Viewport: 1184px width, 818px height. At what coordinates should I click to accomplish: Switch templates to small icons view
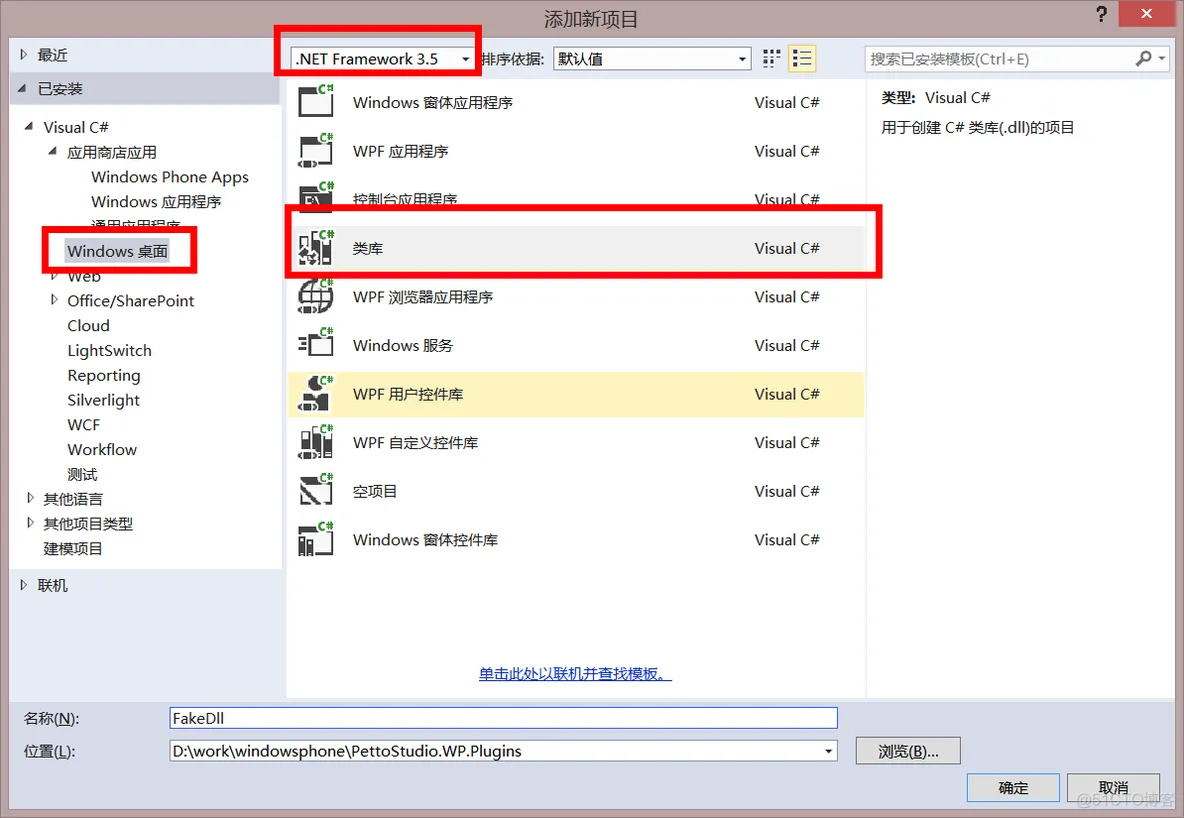[x=771, y=58]
